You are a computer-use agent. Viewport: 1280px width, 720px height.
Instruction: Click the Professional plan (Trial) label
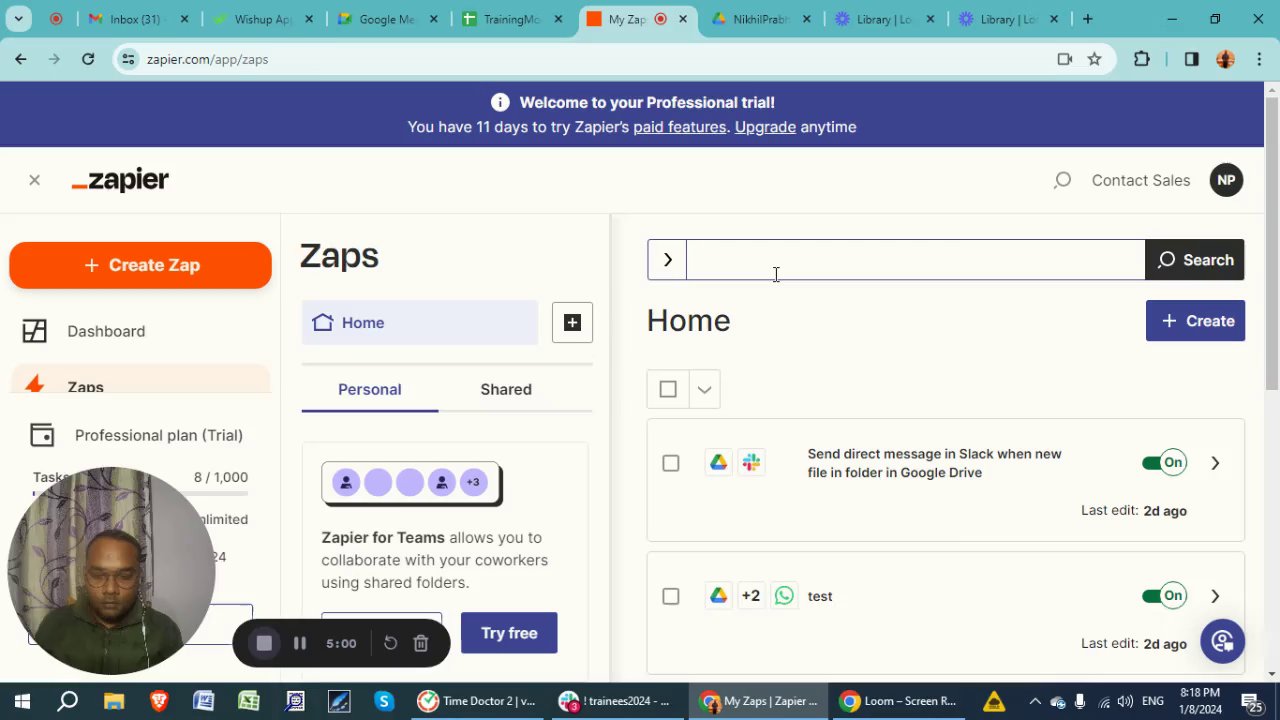click(x=159, y=435)
